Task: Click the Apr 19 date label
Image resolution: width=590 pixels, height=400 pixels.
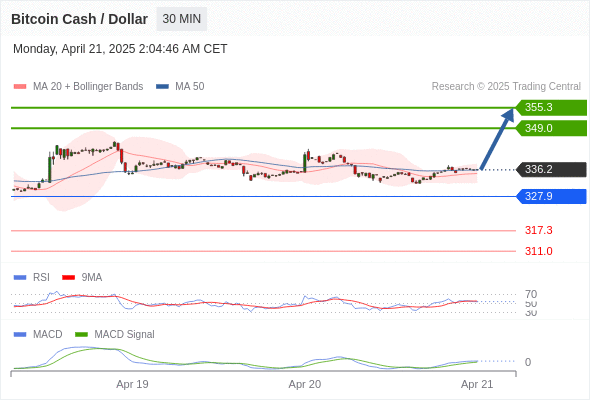Action: coord(132,384)
